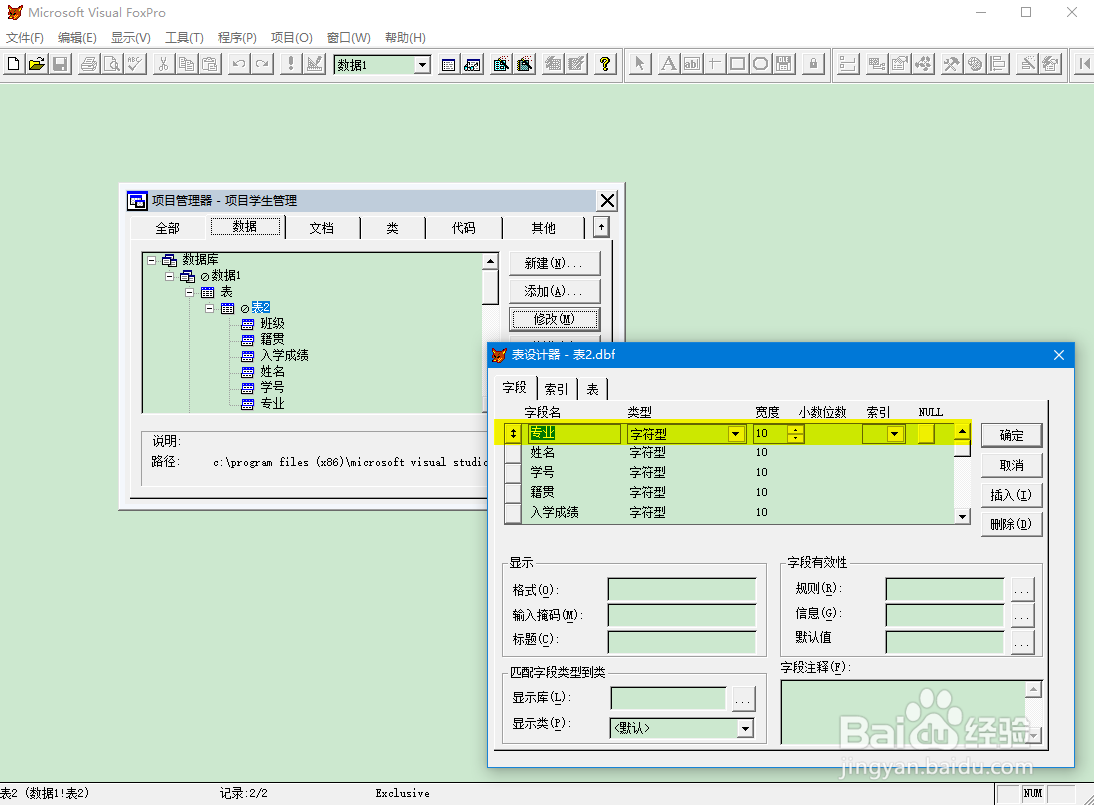Screen dimensions: 1094x805
Task: Click the Open folder toolbar icon
Action: tap(36, 64)
